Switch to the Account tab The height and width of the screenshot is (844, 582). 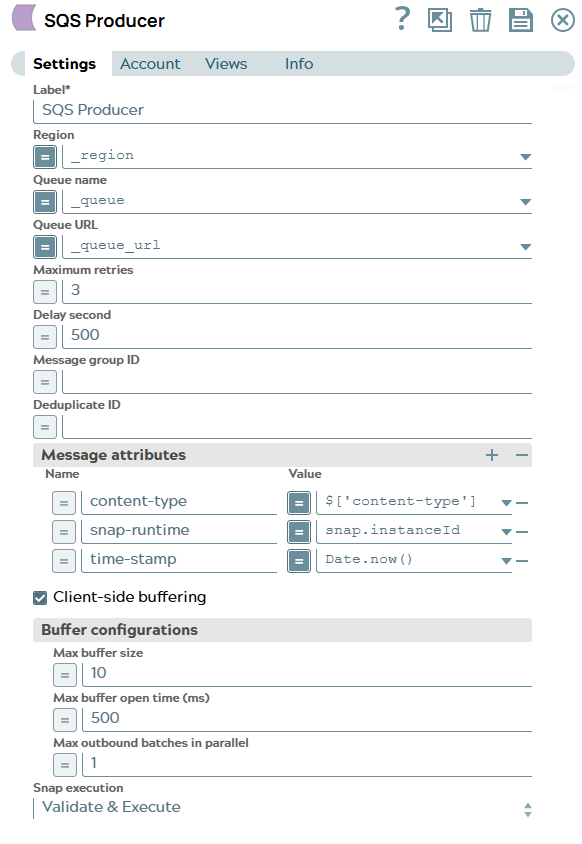tap(150, 64)
